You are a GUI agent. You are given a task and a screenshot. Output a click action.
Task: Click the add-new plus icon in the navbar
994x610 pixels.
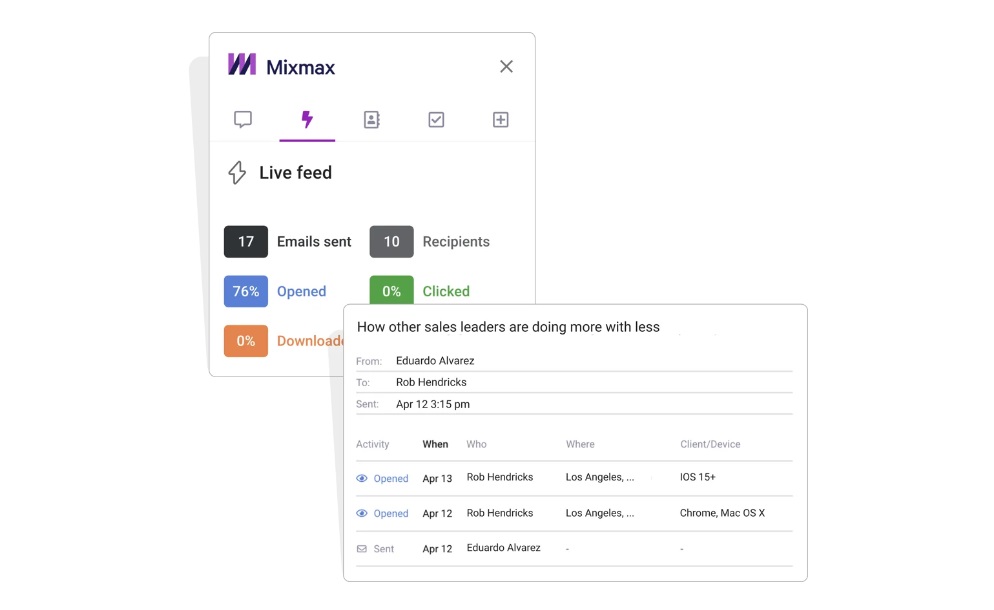(x=500, y=119)
